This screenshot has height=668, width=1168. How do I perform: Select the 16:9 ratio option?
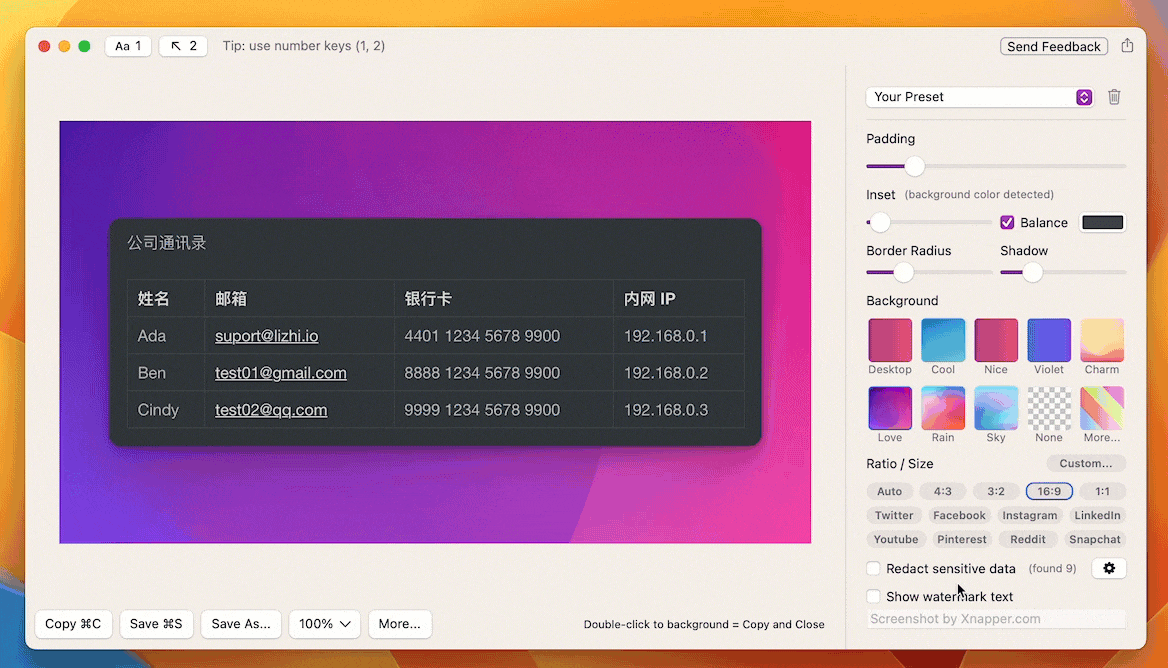[1049, 491]
